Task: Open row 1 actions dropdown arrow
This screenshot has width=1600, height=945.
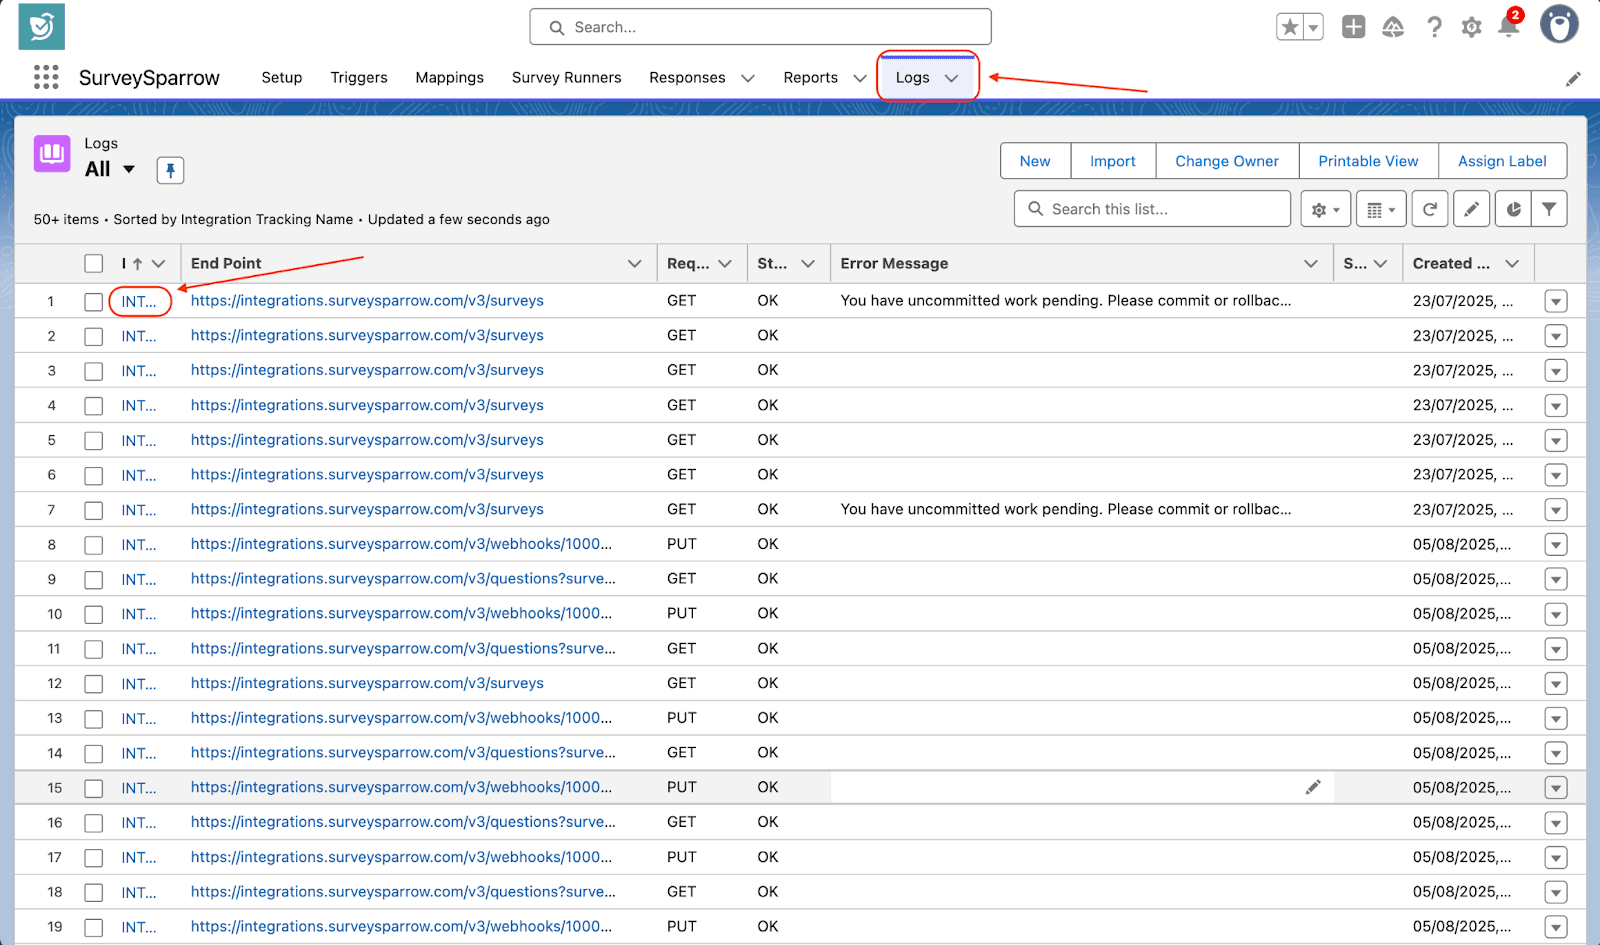Action: click(1555, 302)
